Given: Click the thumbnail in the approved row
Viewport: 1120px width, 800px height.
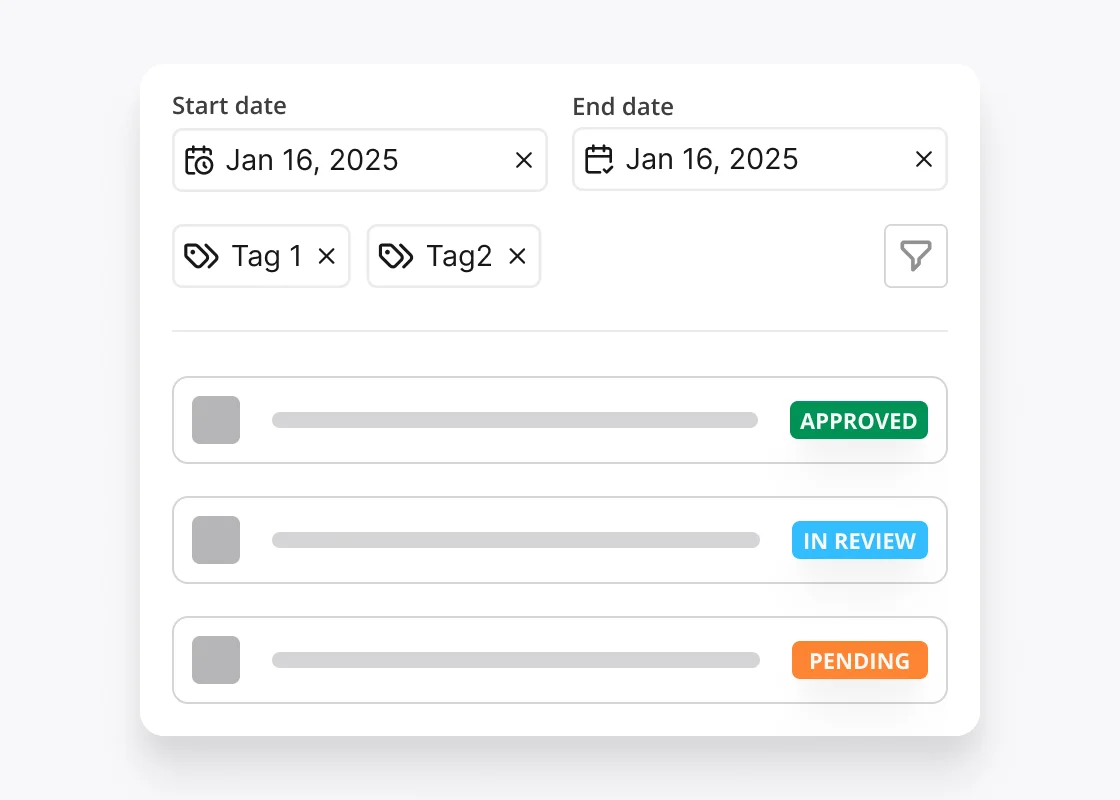Looking at the screenshot, I should pos(215,420).
